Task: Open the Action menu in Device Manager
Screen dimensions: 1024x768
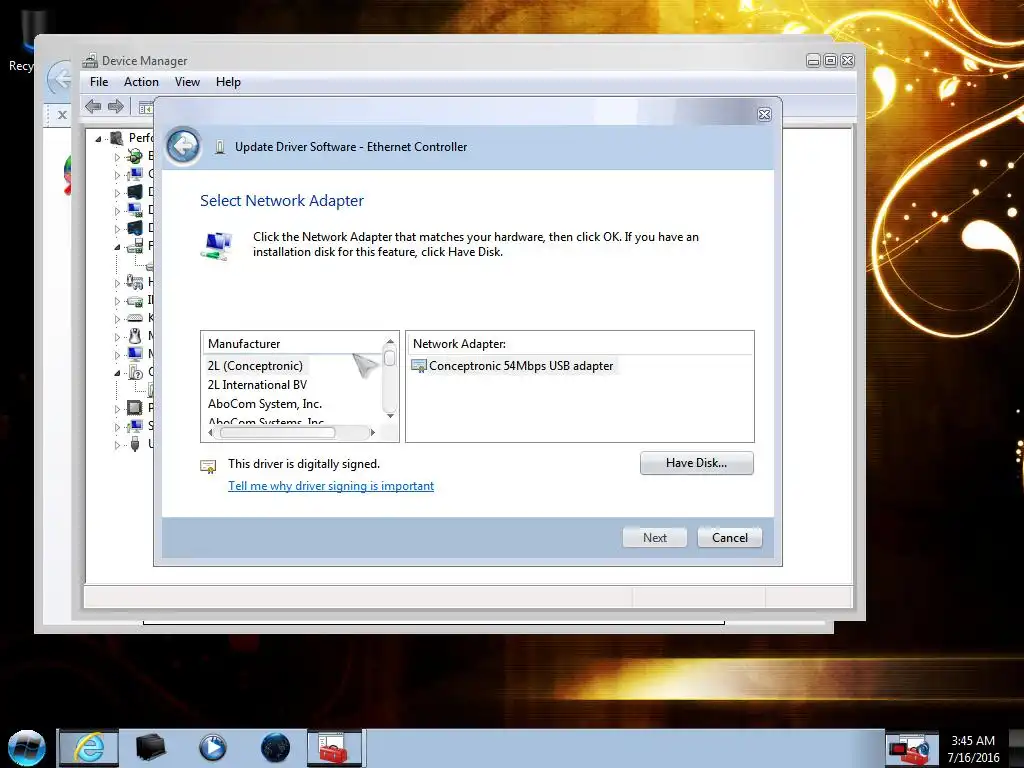Action: (x=141, y=82)
